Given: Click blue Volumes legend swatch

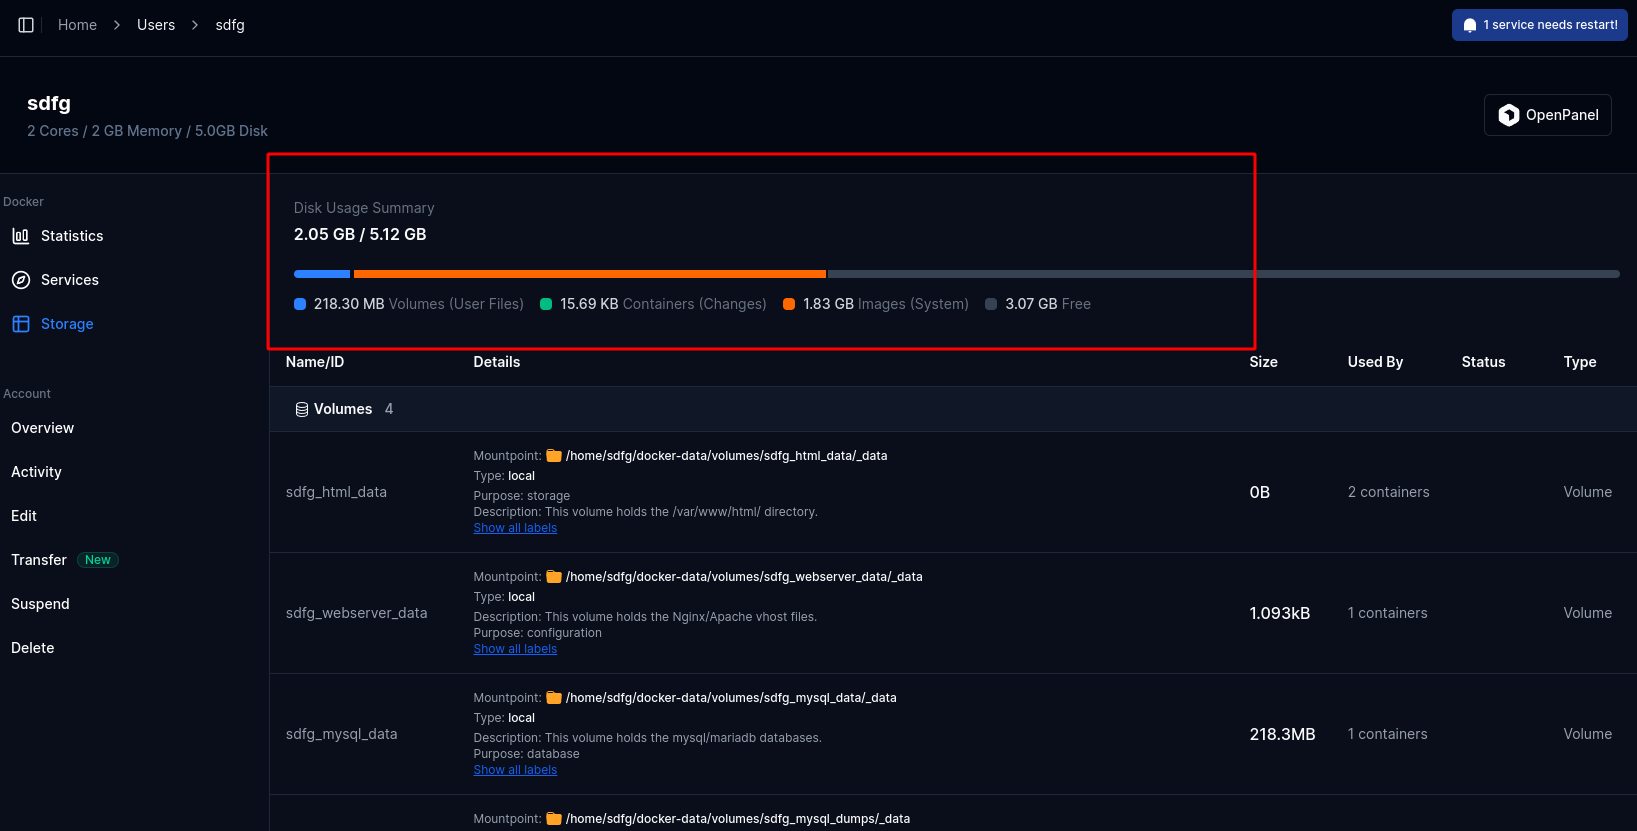Looking at the screenshot, I should 300,304.
